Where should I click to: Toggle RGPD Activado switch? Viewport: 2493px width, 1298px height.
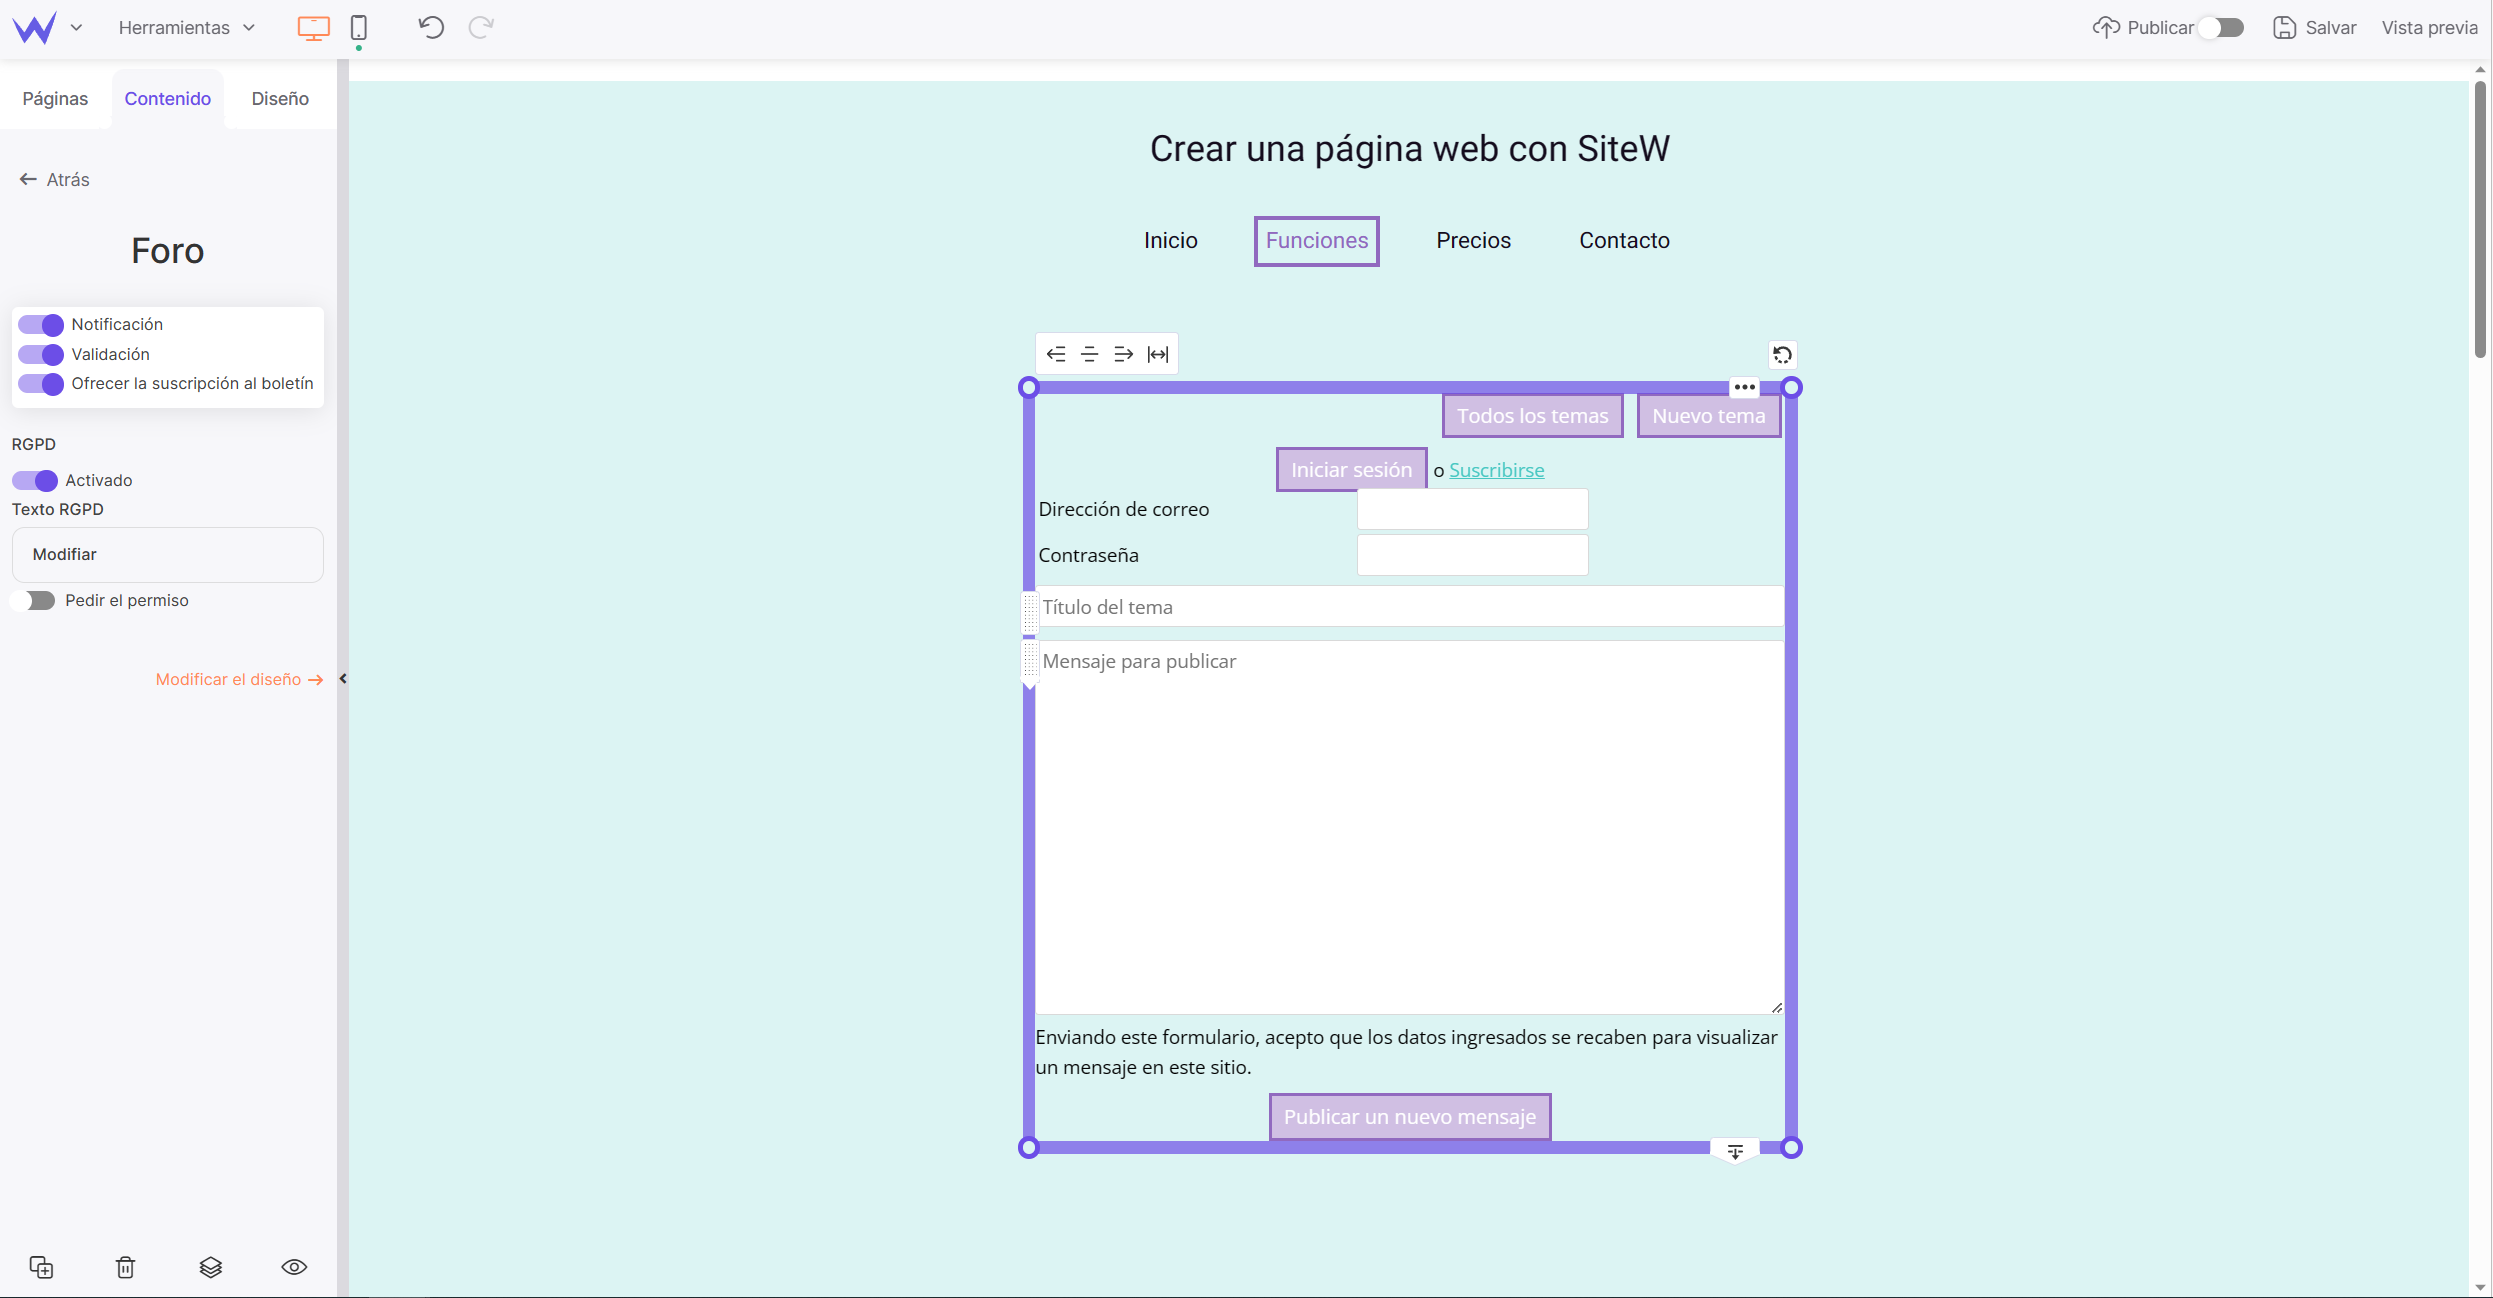coord(35,481)
